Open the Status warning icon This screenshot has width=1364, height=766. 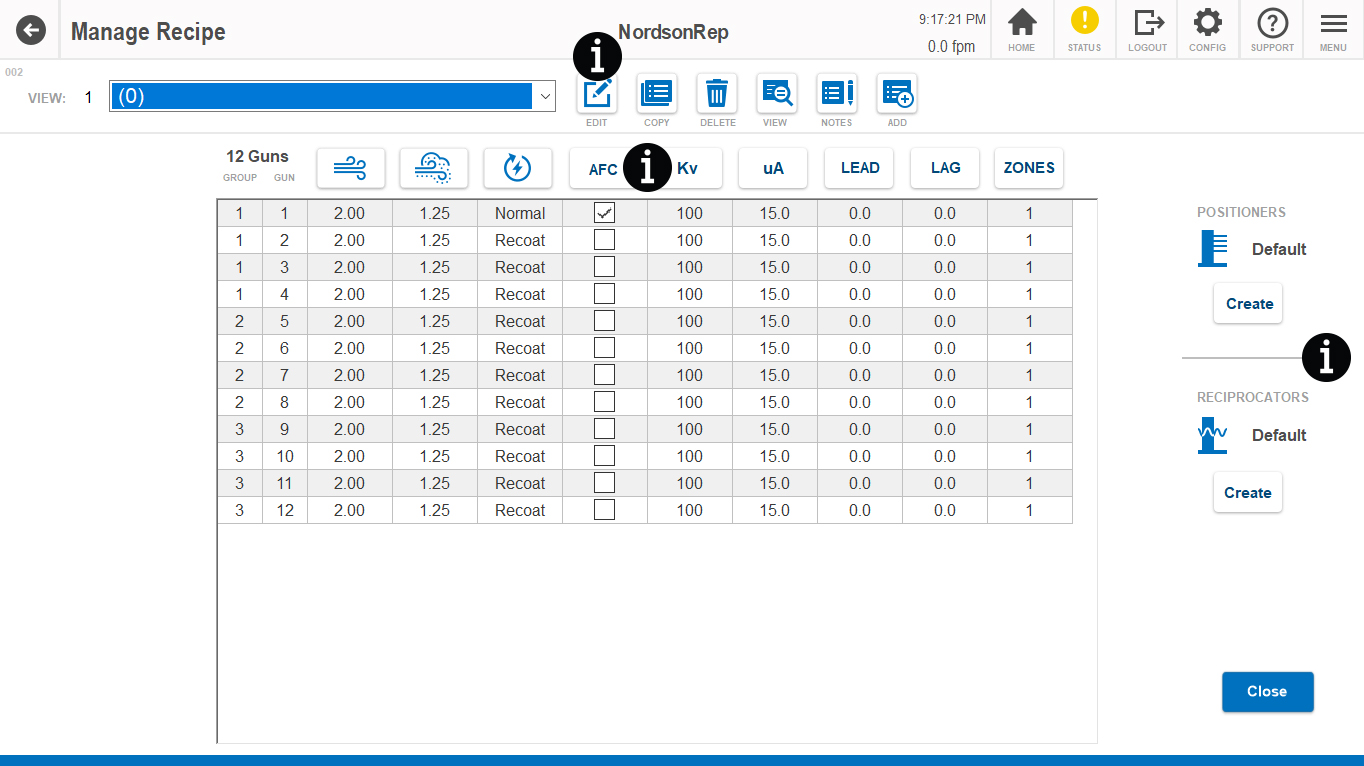click(1084, 23)
